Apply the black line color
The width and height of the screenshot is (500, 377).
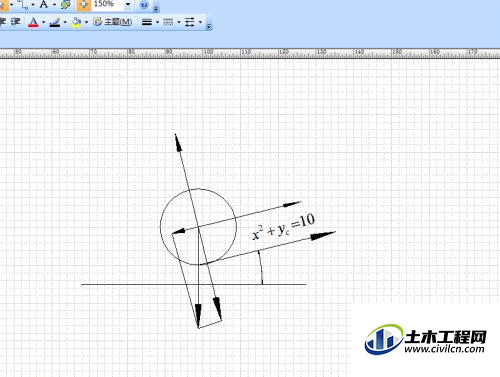[x=55, y=22]
